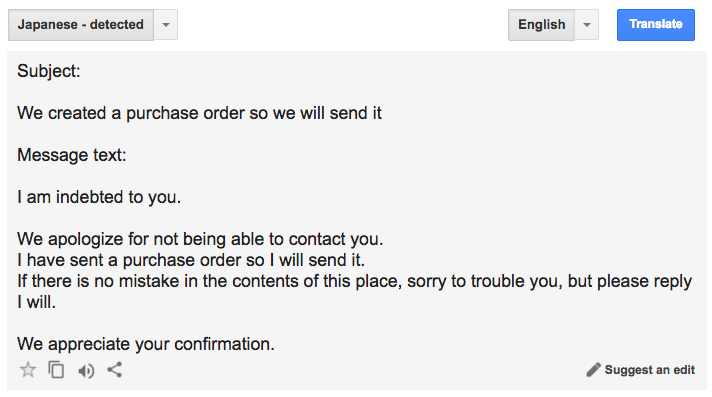Copy the translated text using the copy icon

(56, 370)
